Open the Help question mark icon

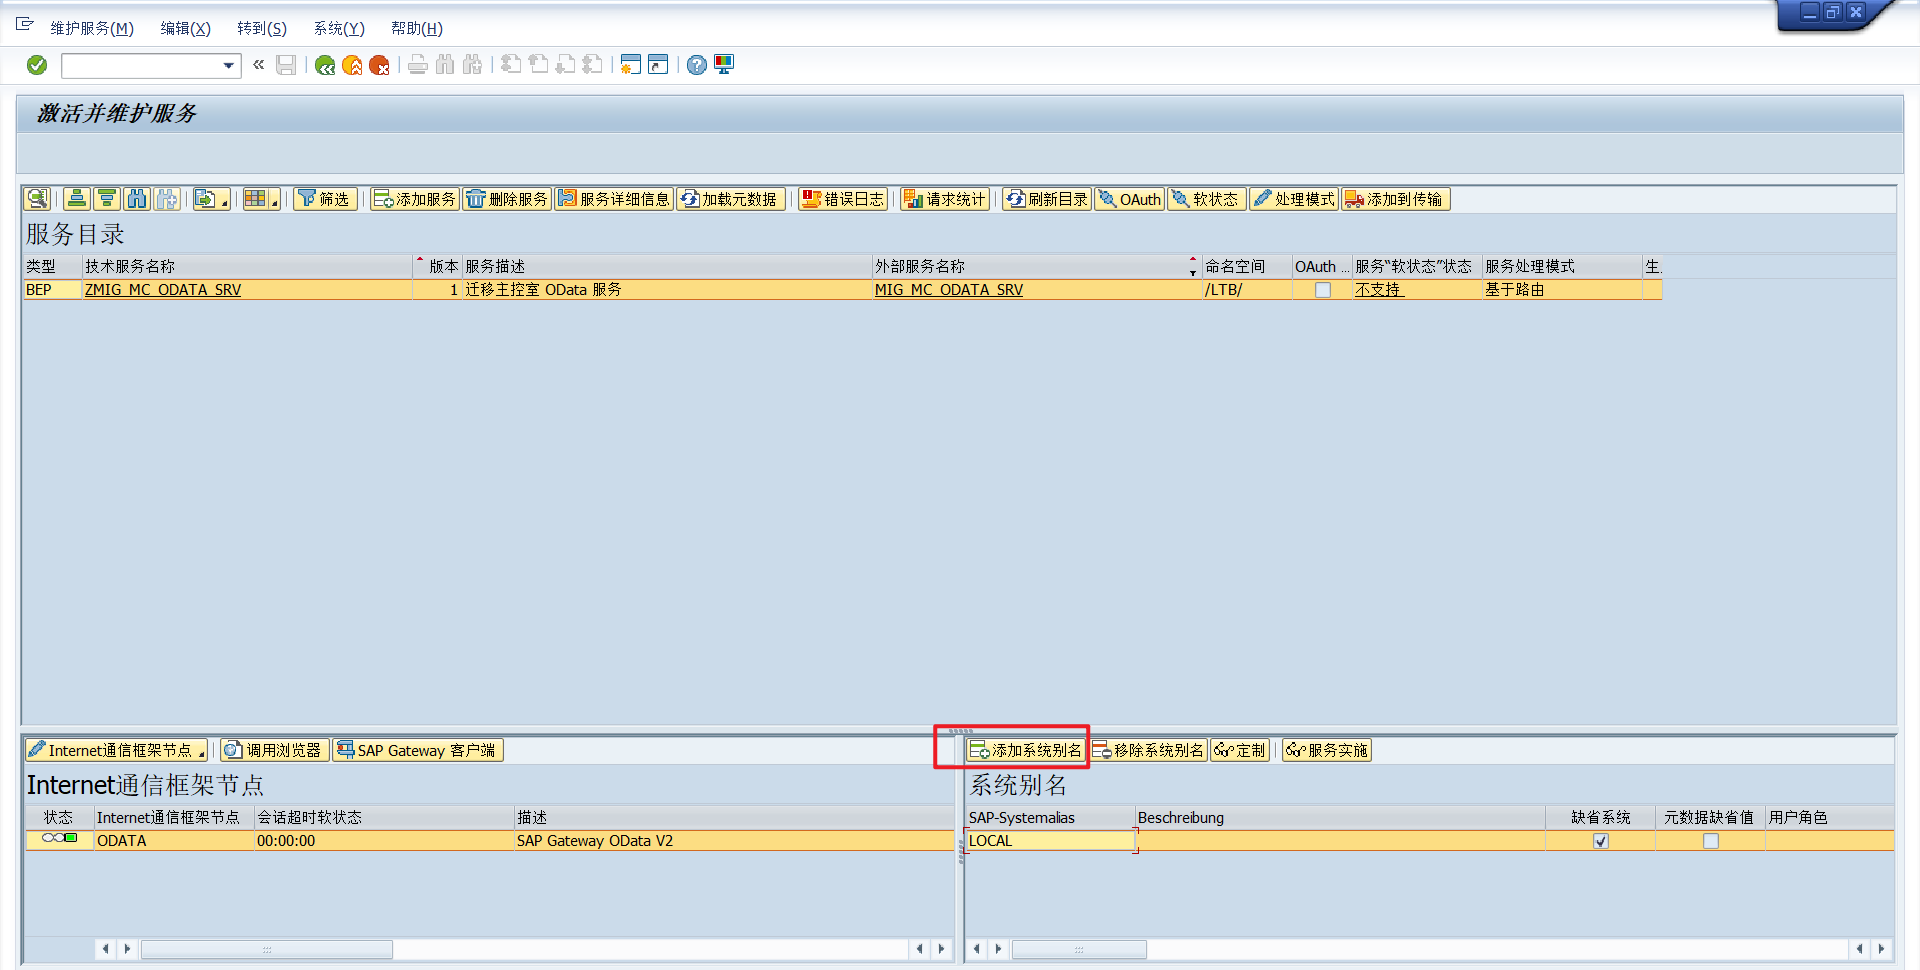click(x=697, y=65)
